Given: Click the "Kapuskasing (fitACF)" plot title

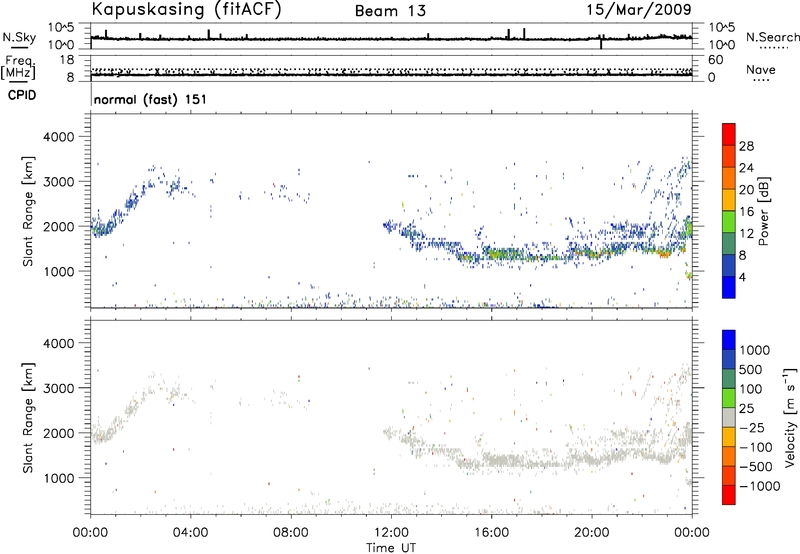Looking at the screenshot, I should coord(186,9).
